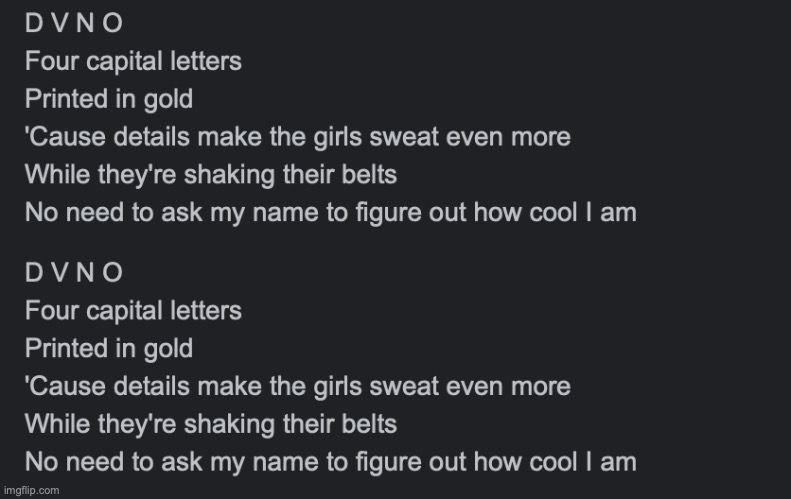Viewport: 791px width, 499px height.
Task: Click the second verse's "D V N O" heading
Action: 74,273
